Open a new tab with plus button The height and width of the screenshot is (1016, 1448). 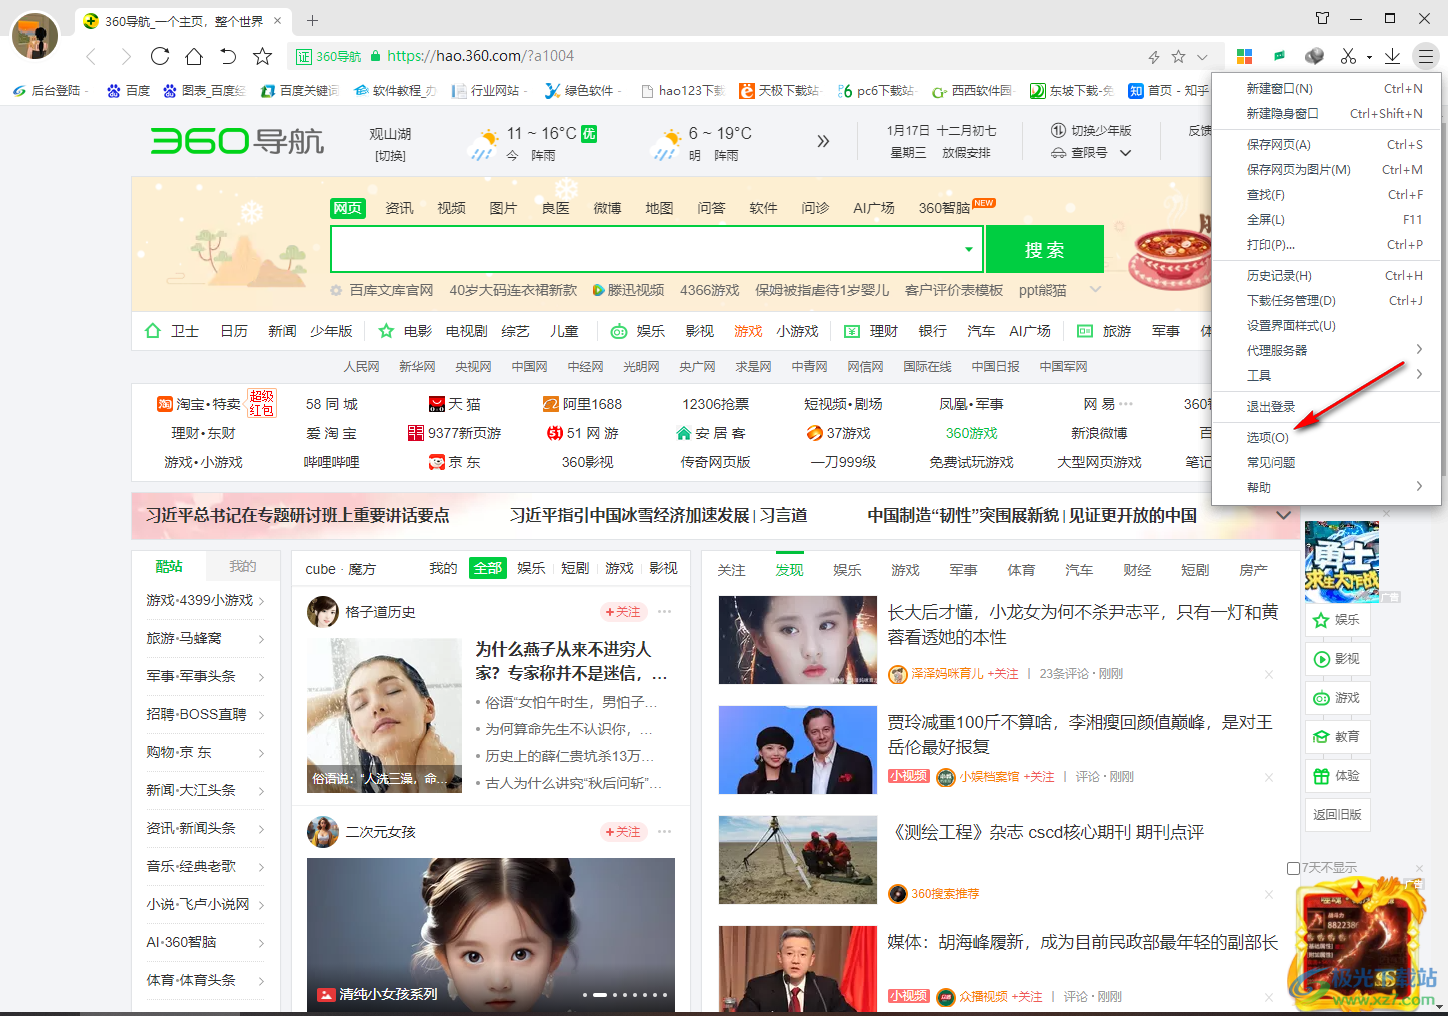(x=312, y=20)
